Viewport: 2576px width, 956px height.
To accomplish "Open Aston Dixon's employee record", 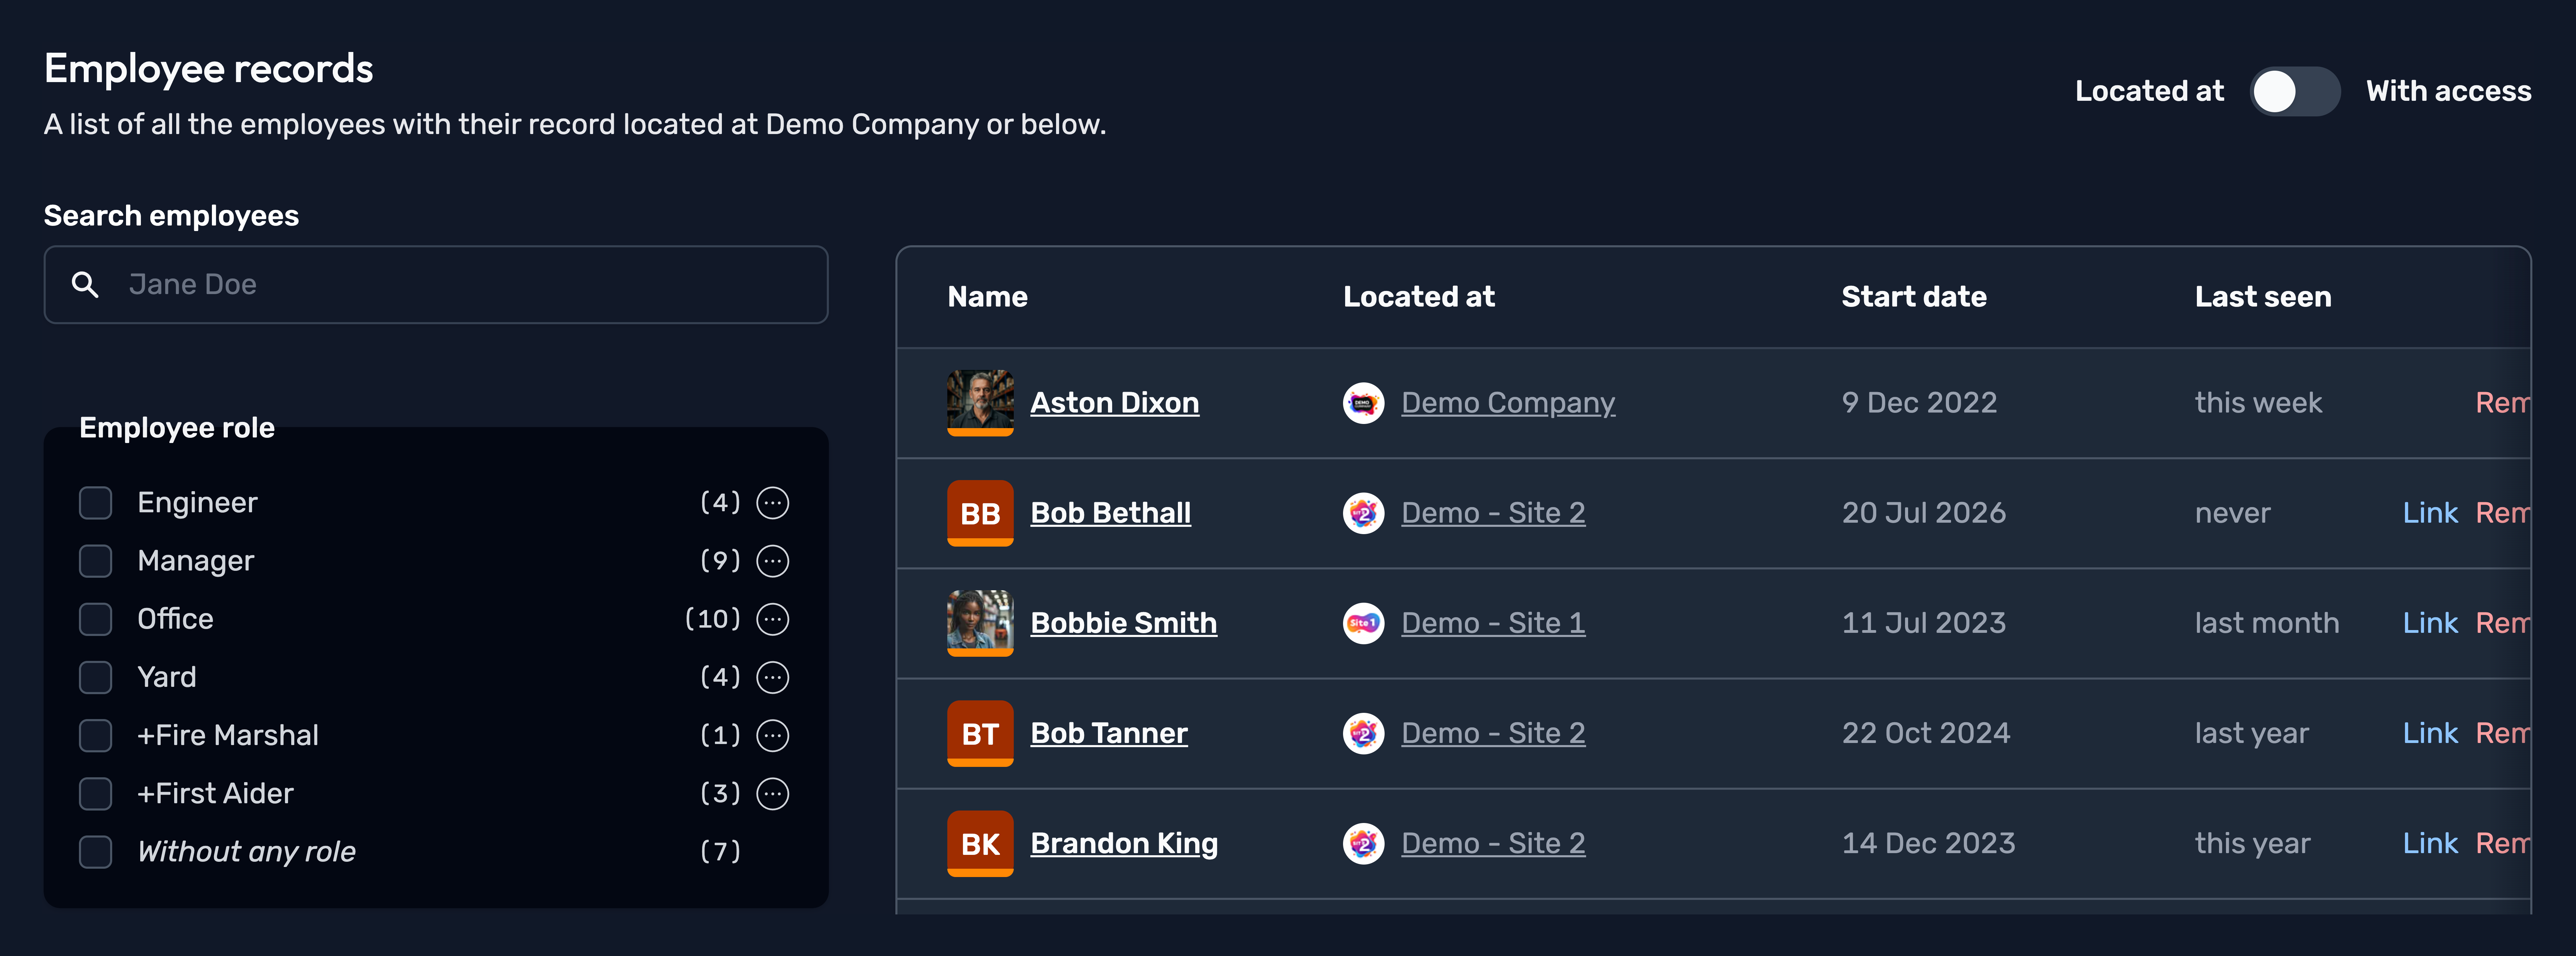I will 1114,403.
